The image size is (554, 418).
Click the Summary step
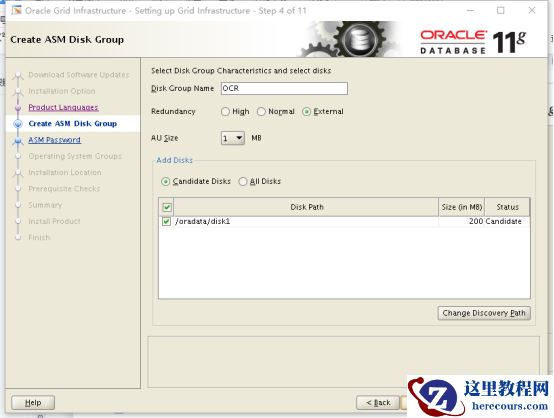pos(45,205)
